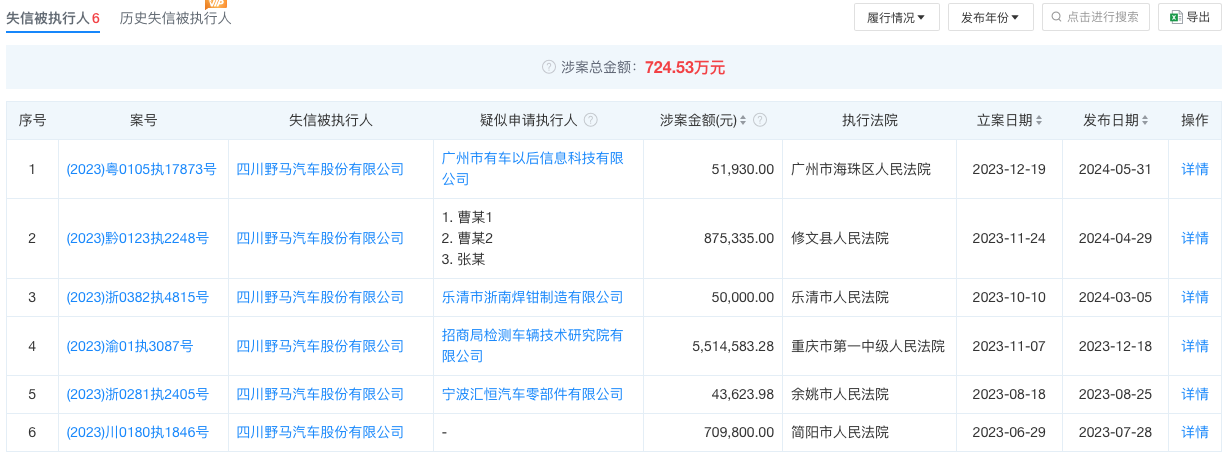Click the Excel export icon 导出

point(1177,17)
